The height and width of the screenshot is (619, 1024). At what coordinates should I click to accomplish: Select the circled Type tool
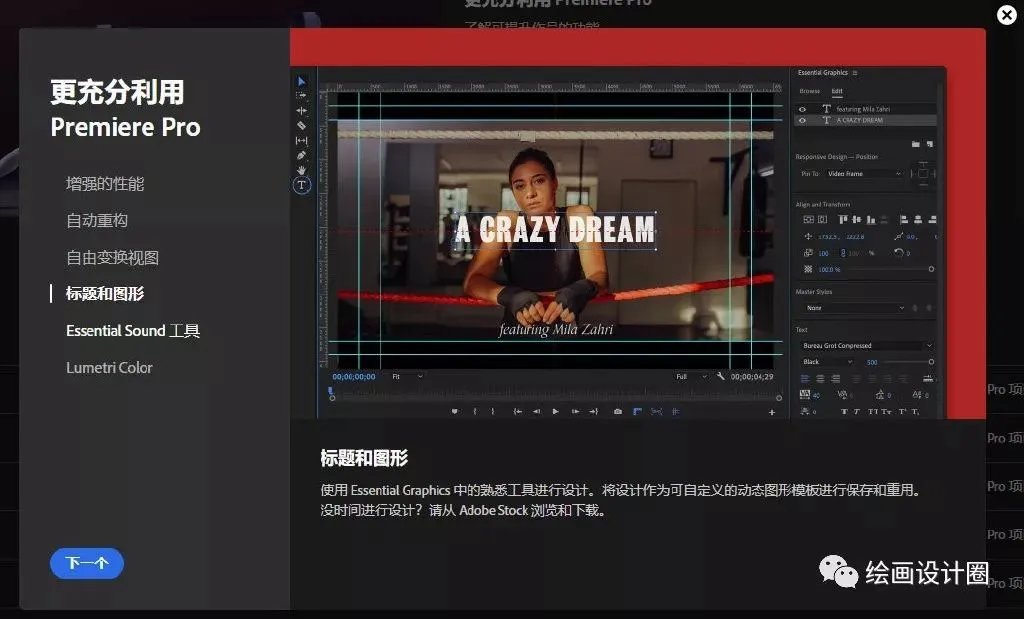[301, 185]
